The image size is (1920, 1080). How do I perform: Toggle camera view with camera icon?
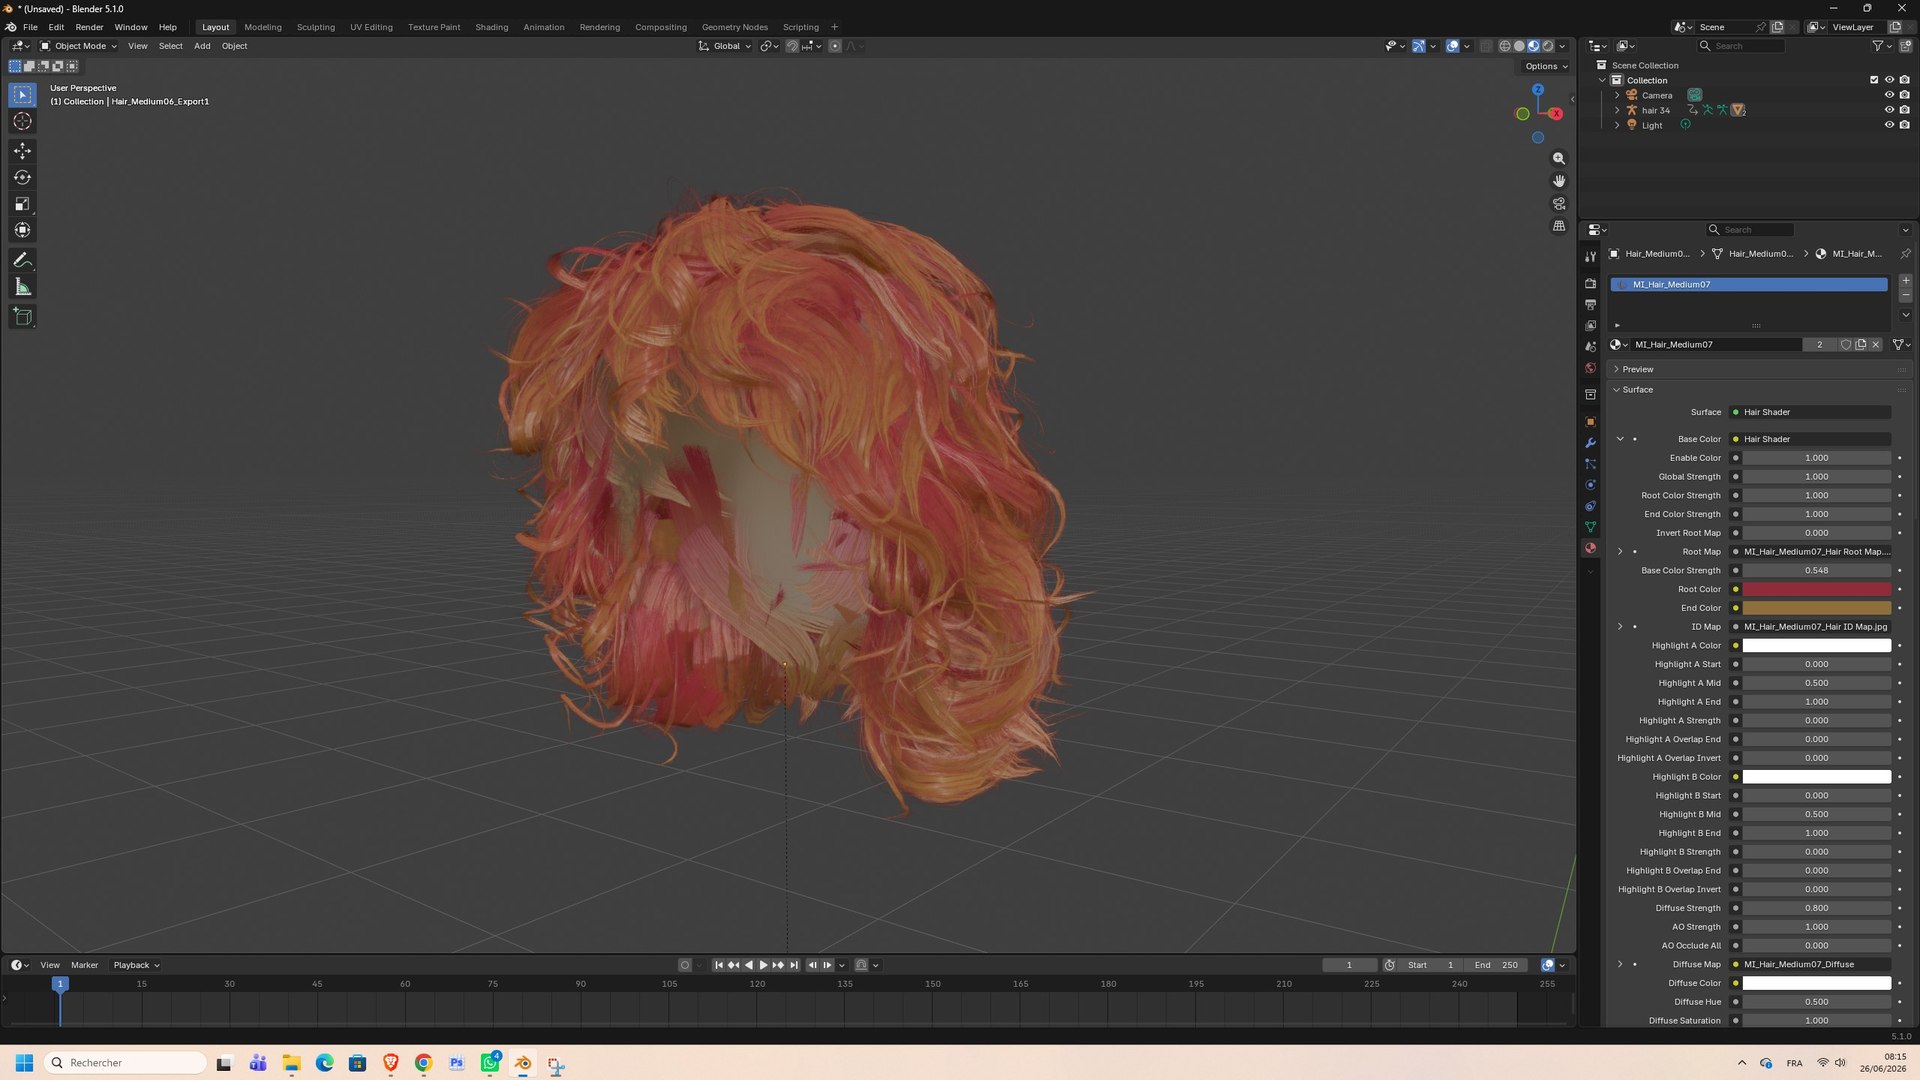[x=1559, y=204]
